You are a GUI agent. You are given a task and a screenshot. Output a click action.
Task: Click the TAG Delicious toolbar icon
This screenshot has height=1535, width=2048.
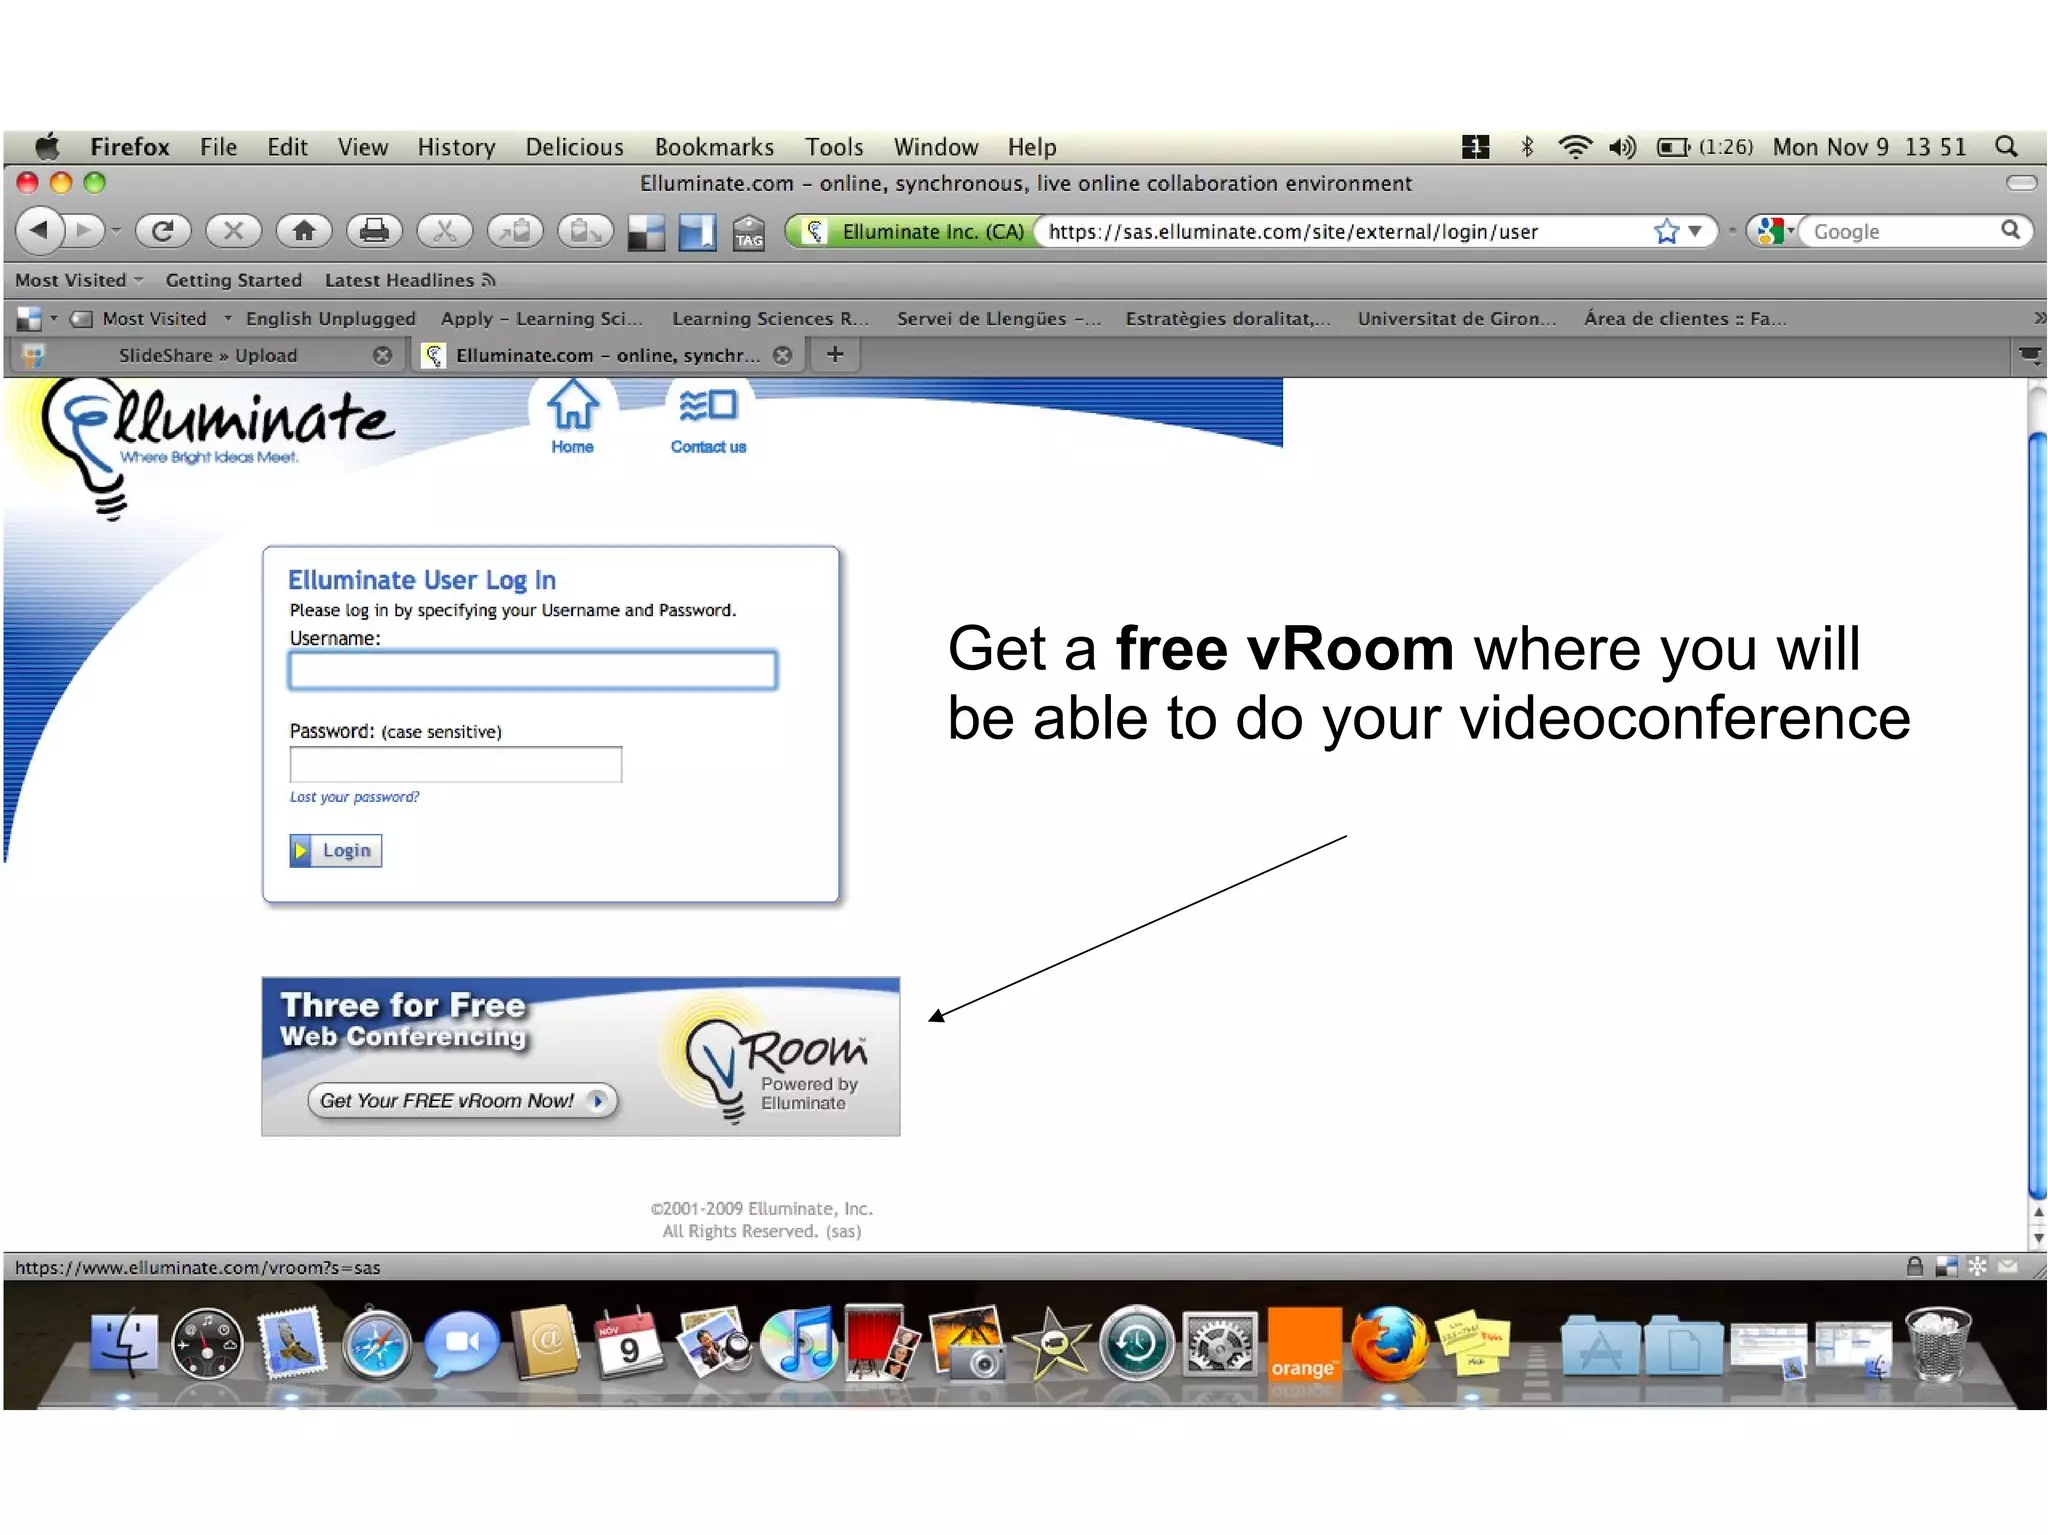748,232
